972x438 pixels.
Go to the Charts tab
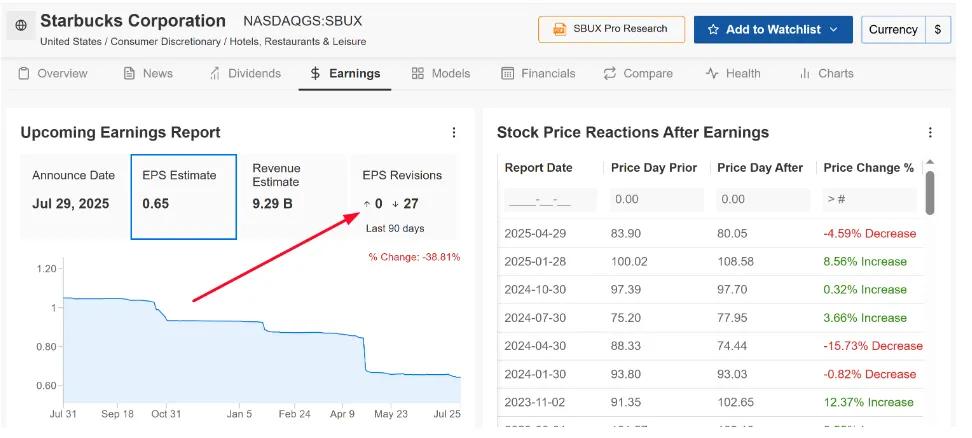(x=826, y=73)
